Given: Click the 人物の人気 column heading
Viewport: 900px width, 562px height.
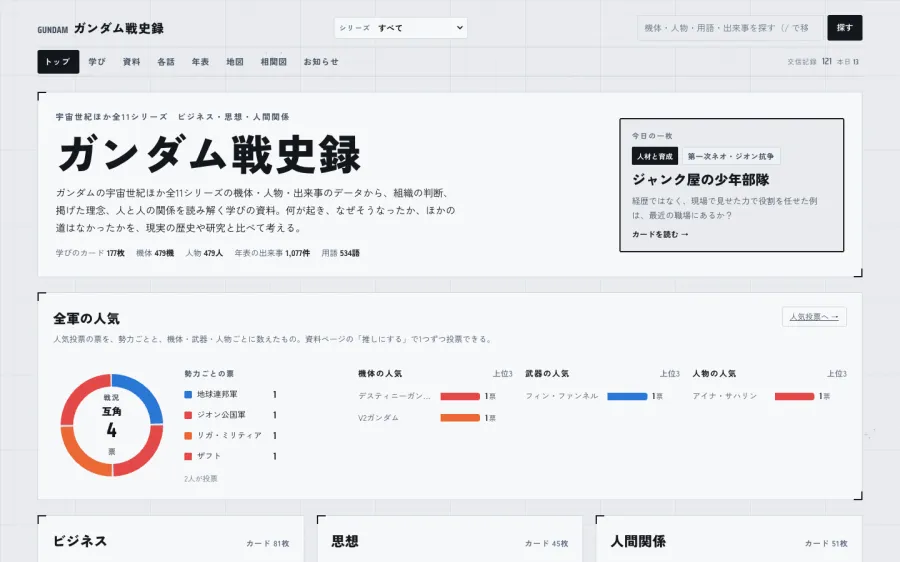Looking at the screenshot, I should click(714, 374).
